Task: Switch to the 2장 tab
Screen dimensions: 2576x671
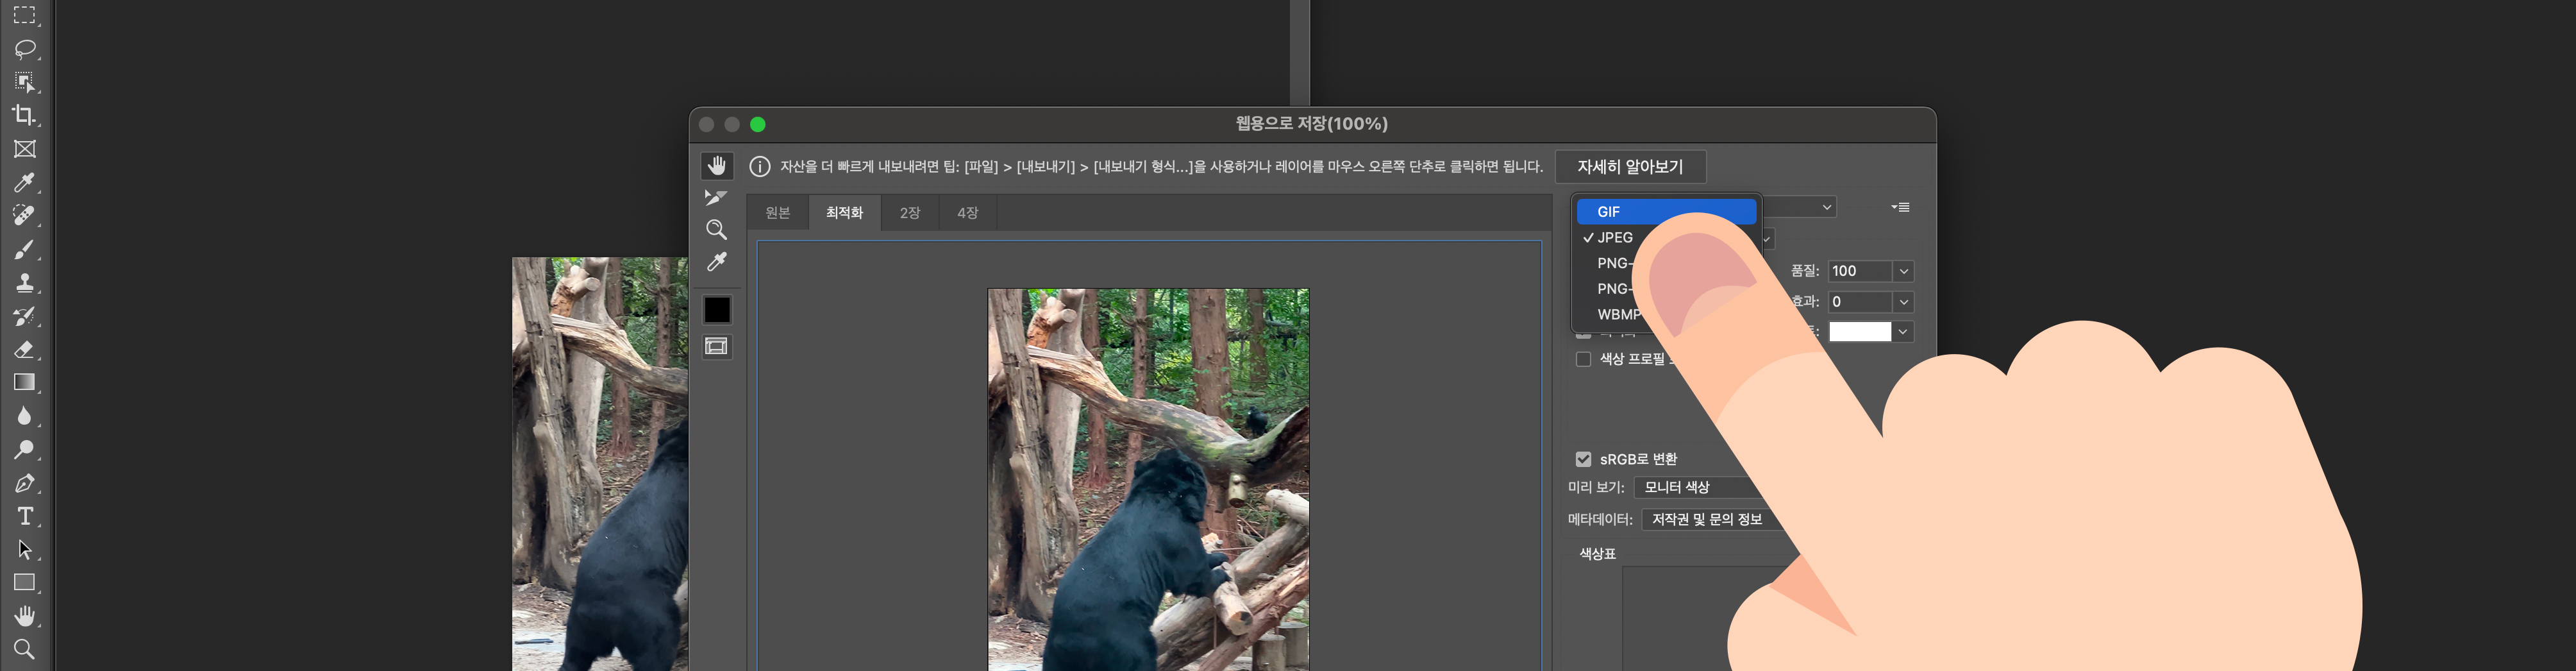Action: click(x=909, y=213)
